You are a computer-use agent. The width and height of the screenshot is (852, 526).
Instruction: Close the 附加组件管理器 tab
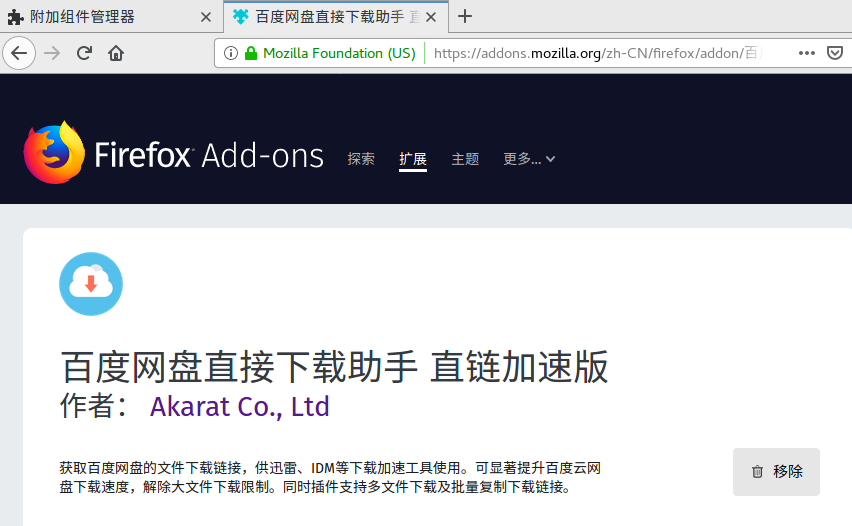coord(205,17)
